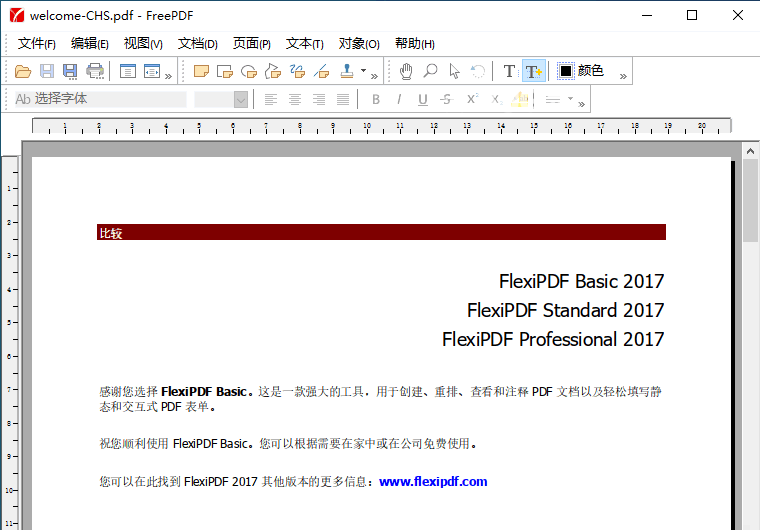Click the Open file folder icon
The height and width of the screenshot is (530, 760).
[23, 71]
